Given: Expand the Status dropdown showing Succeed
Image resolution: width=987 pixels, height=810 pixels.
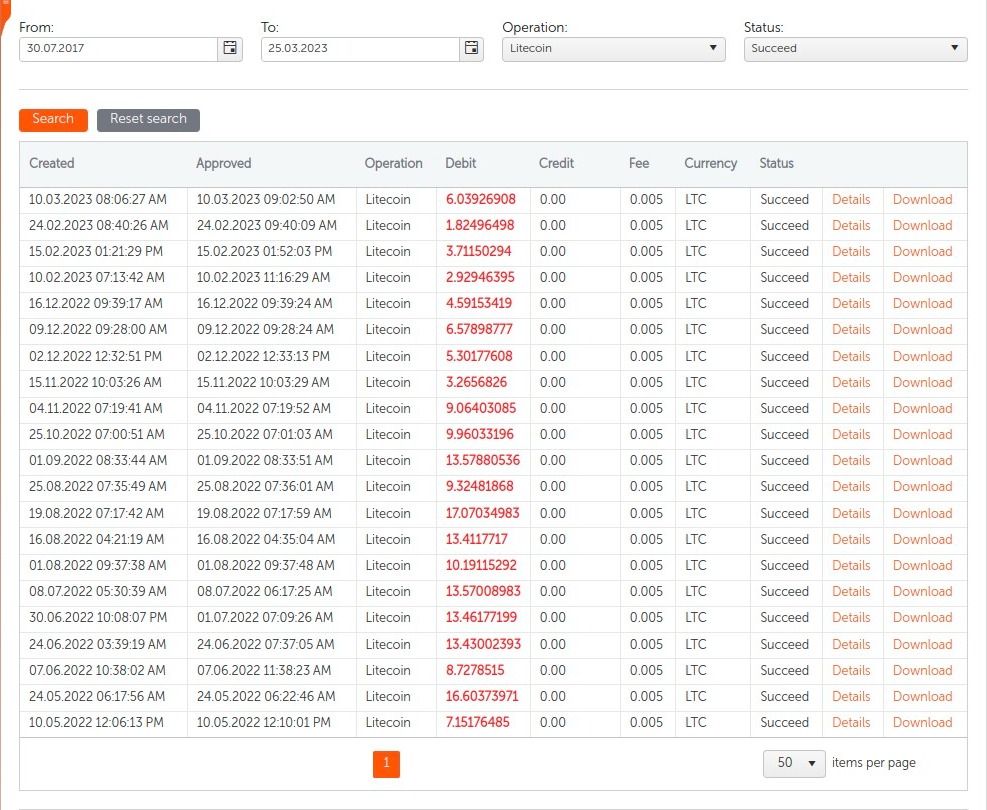Looking at the screenshot, I should click(855, 48).
